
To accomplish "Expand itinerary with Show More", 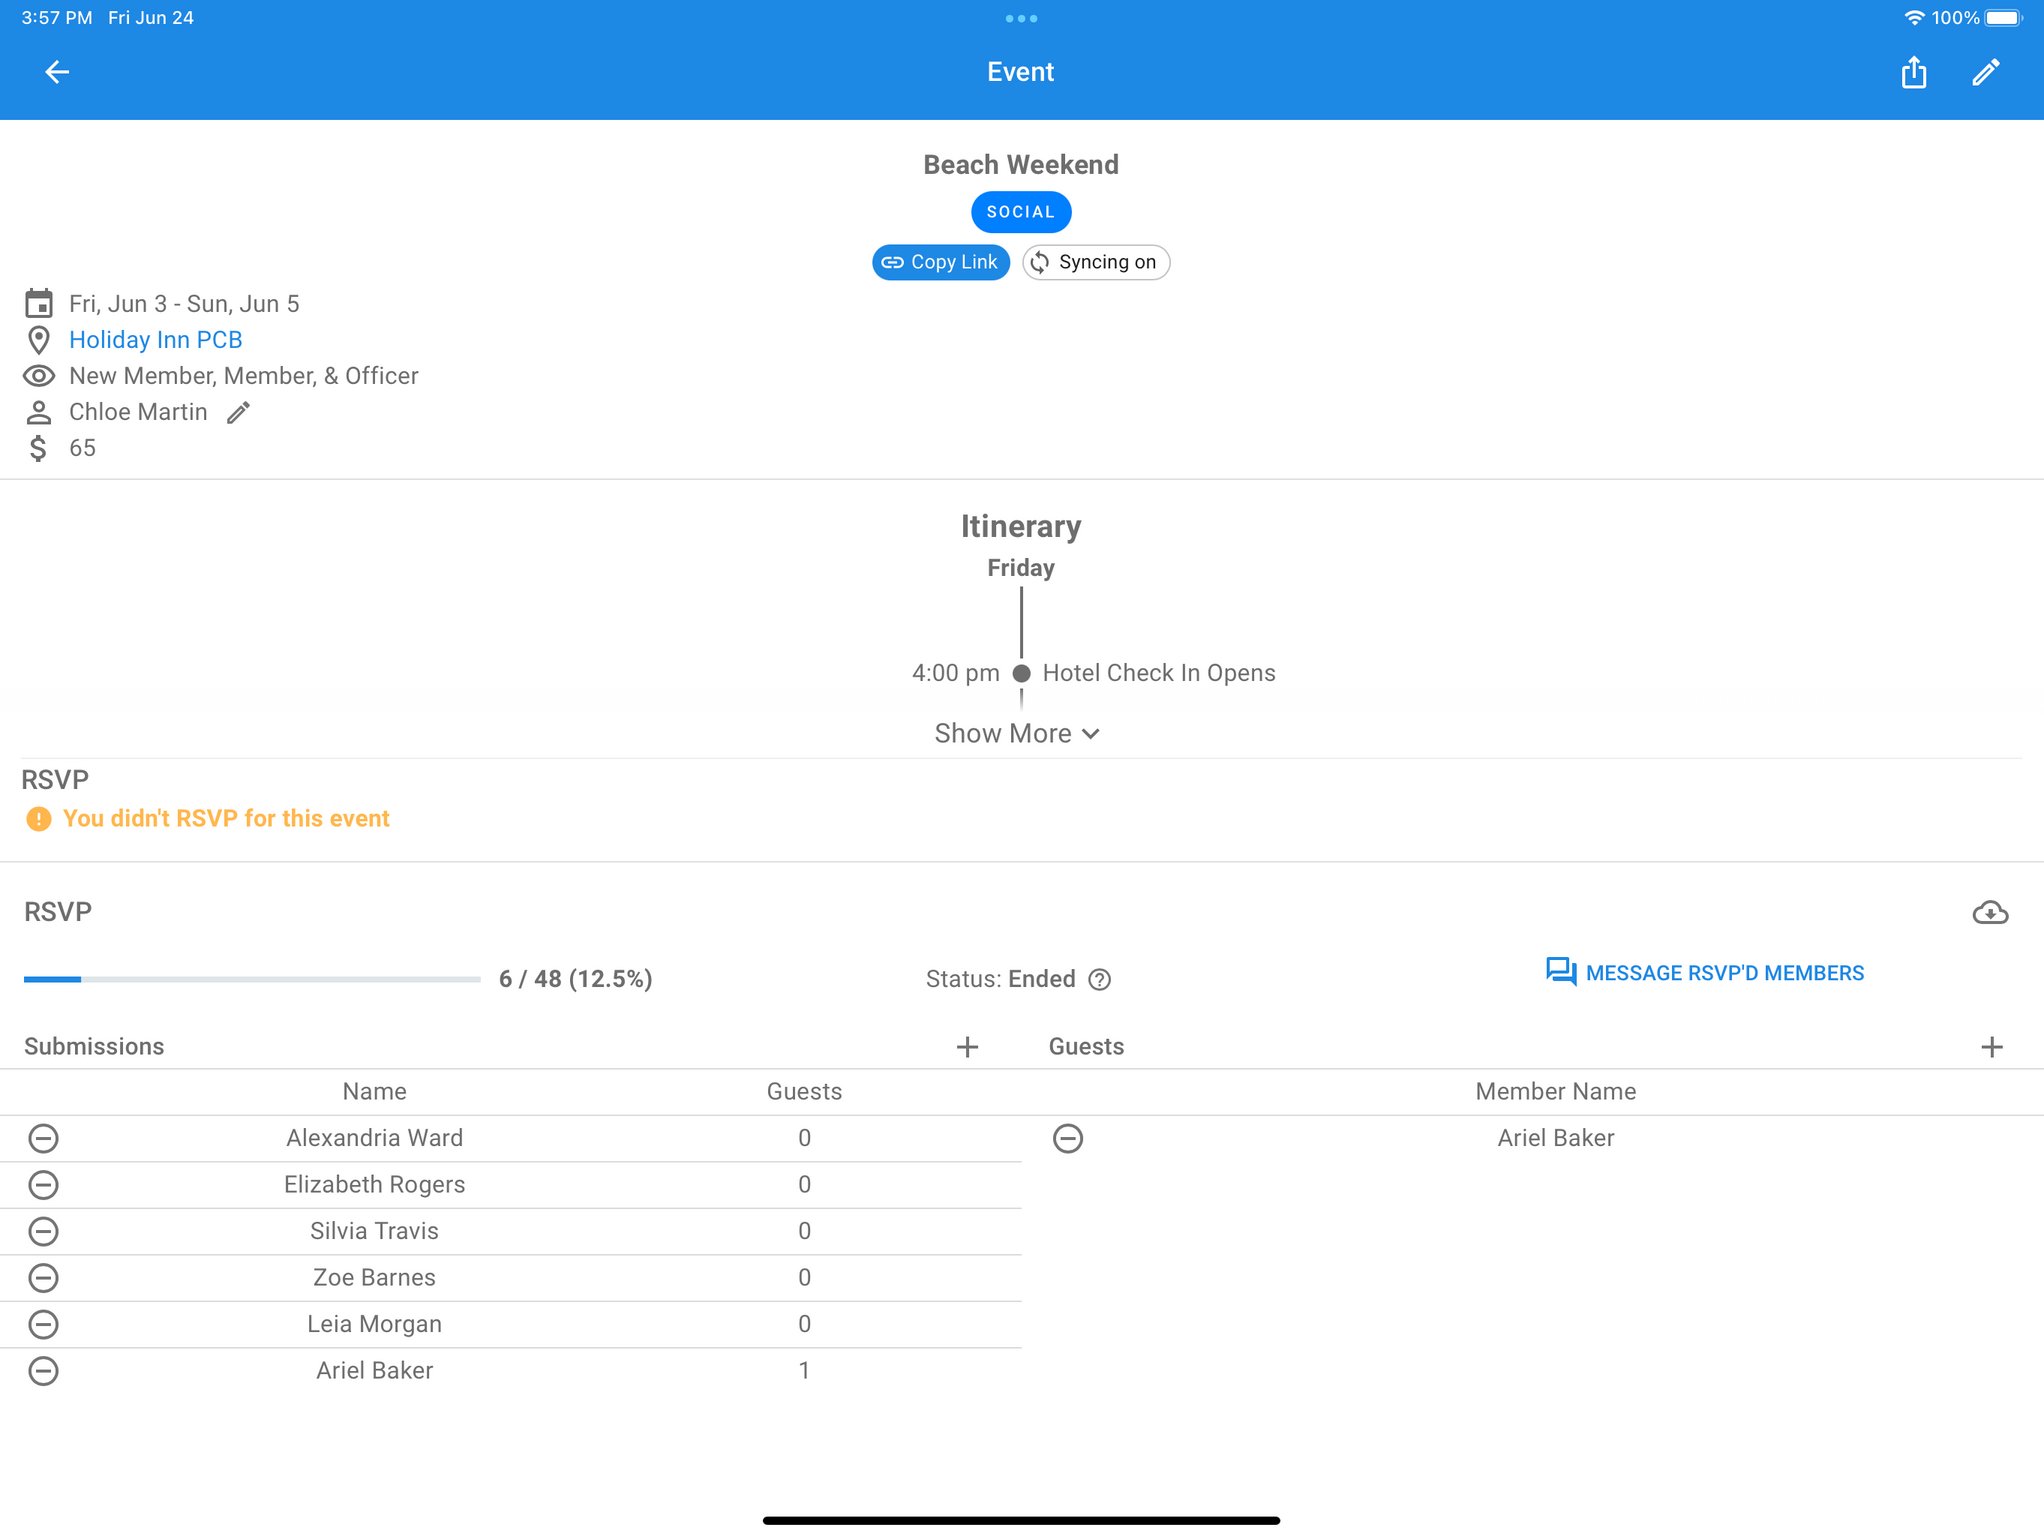I will [1017, 733].
